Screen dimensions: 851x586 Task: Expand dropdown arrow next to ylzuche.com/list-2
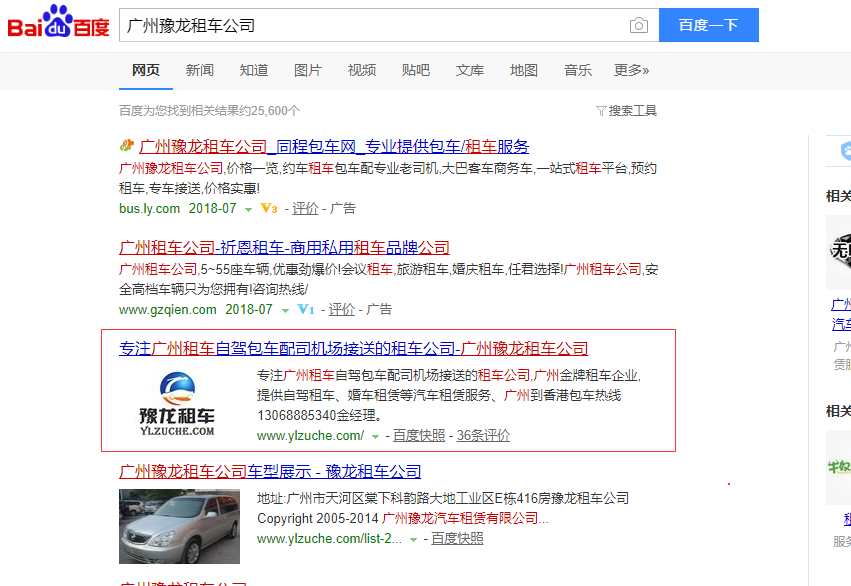tap(414, 540)
